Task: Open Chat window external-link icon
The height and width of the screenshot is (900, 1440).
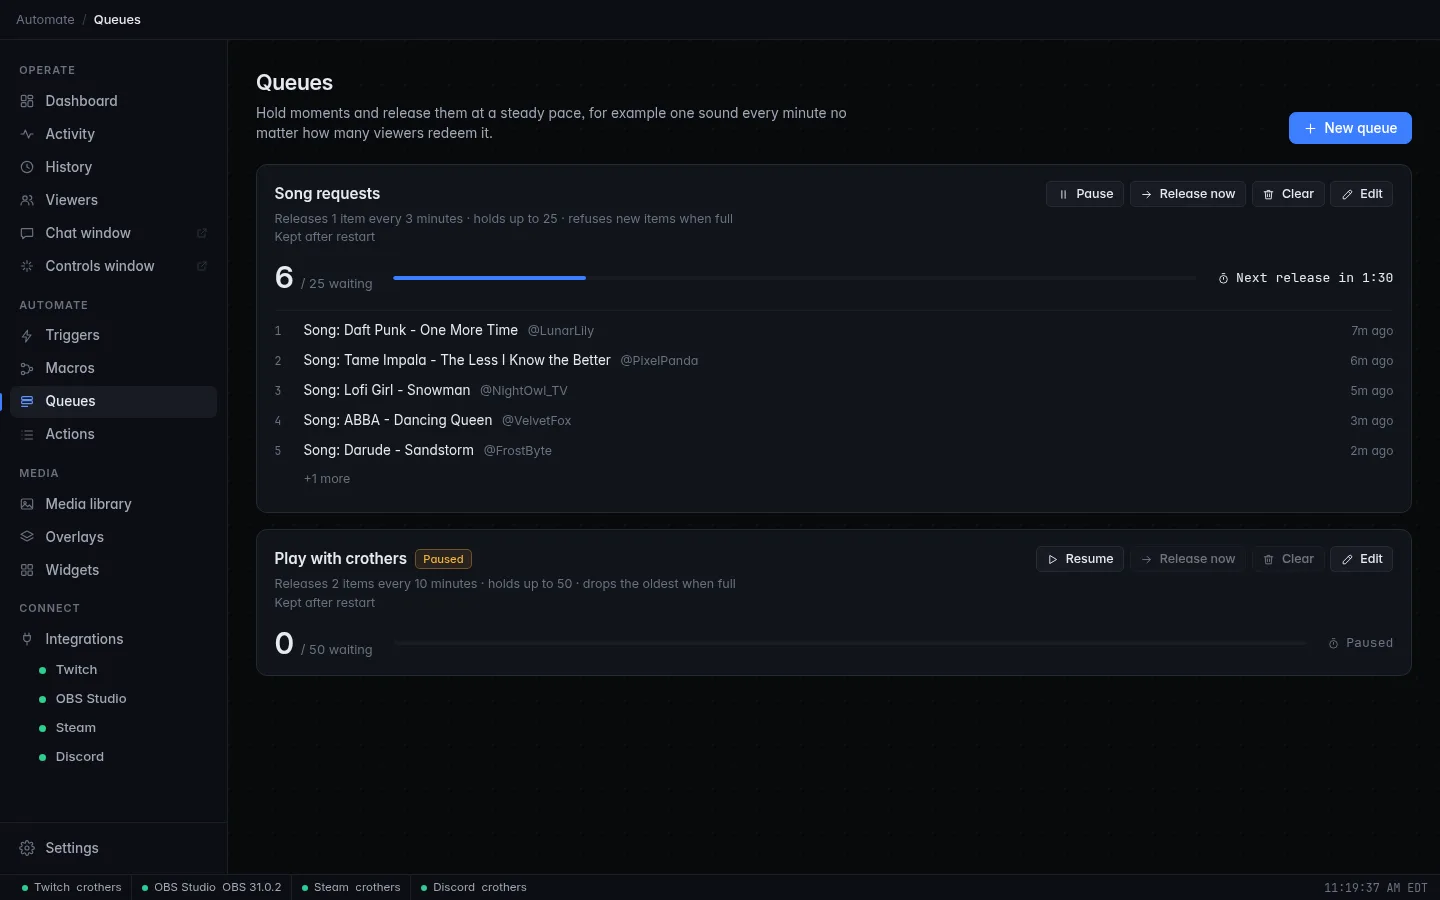Action: point(201,233)
